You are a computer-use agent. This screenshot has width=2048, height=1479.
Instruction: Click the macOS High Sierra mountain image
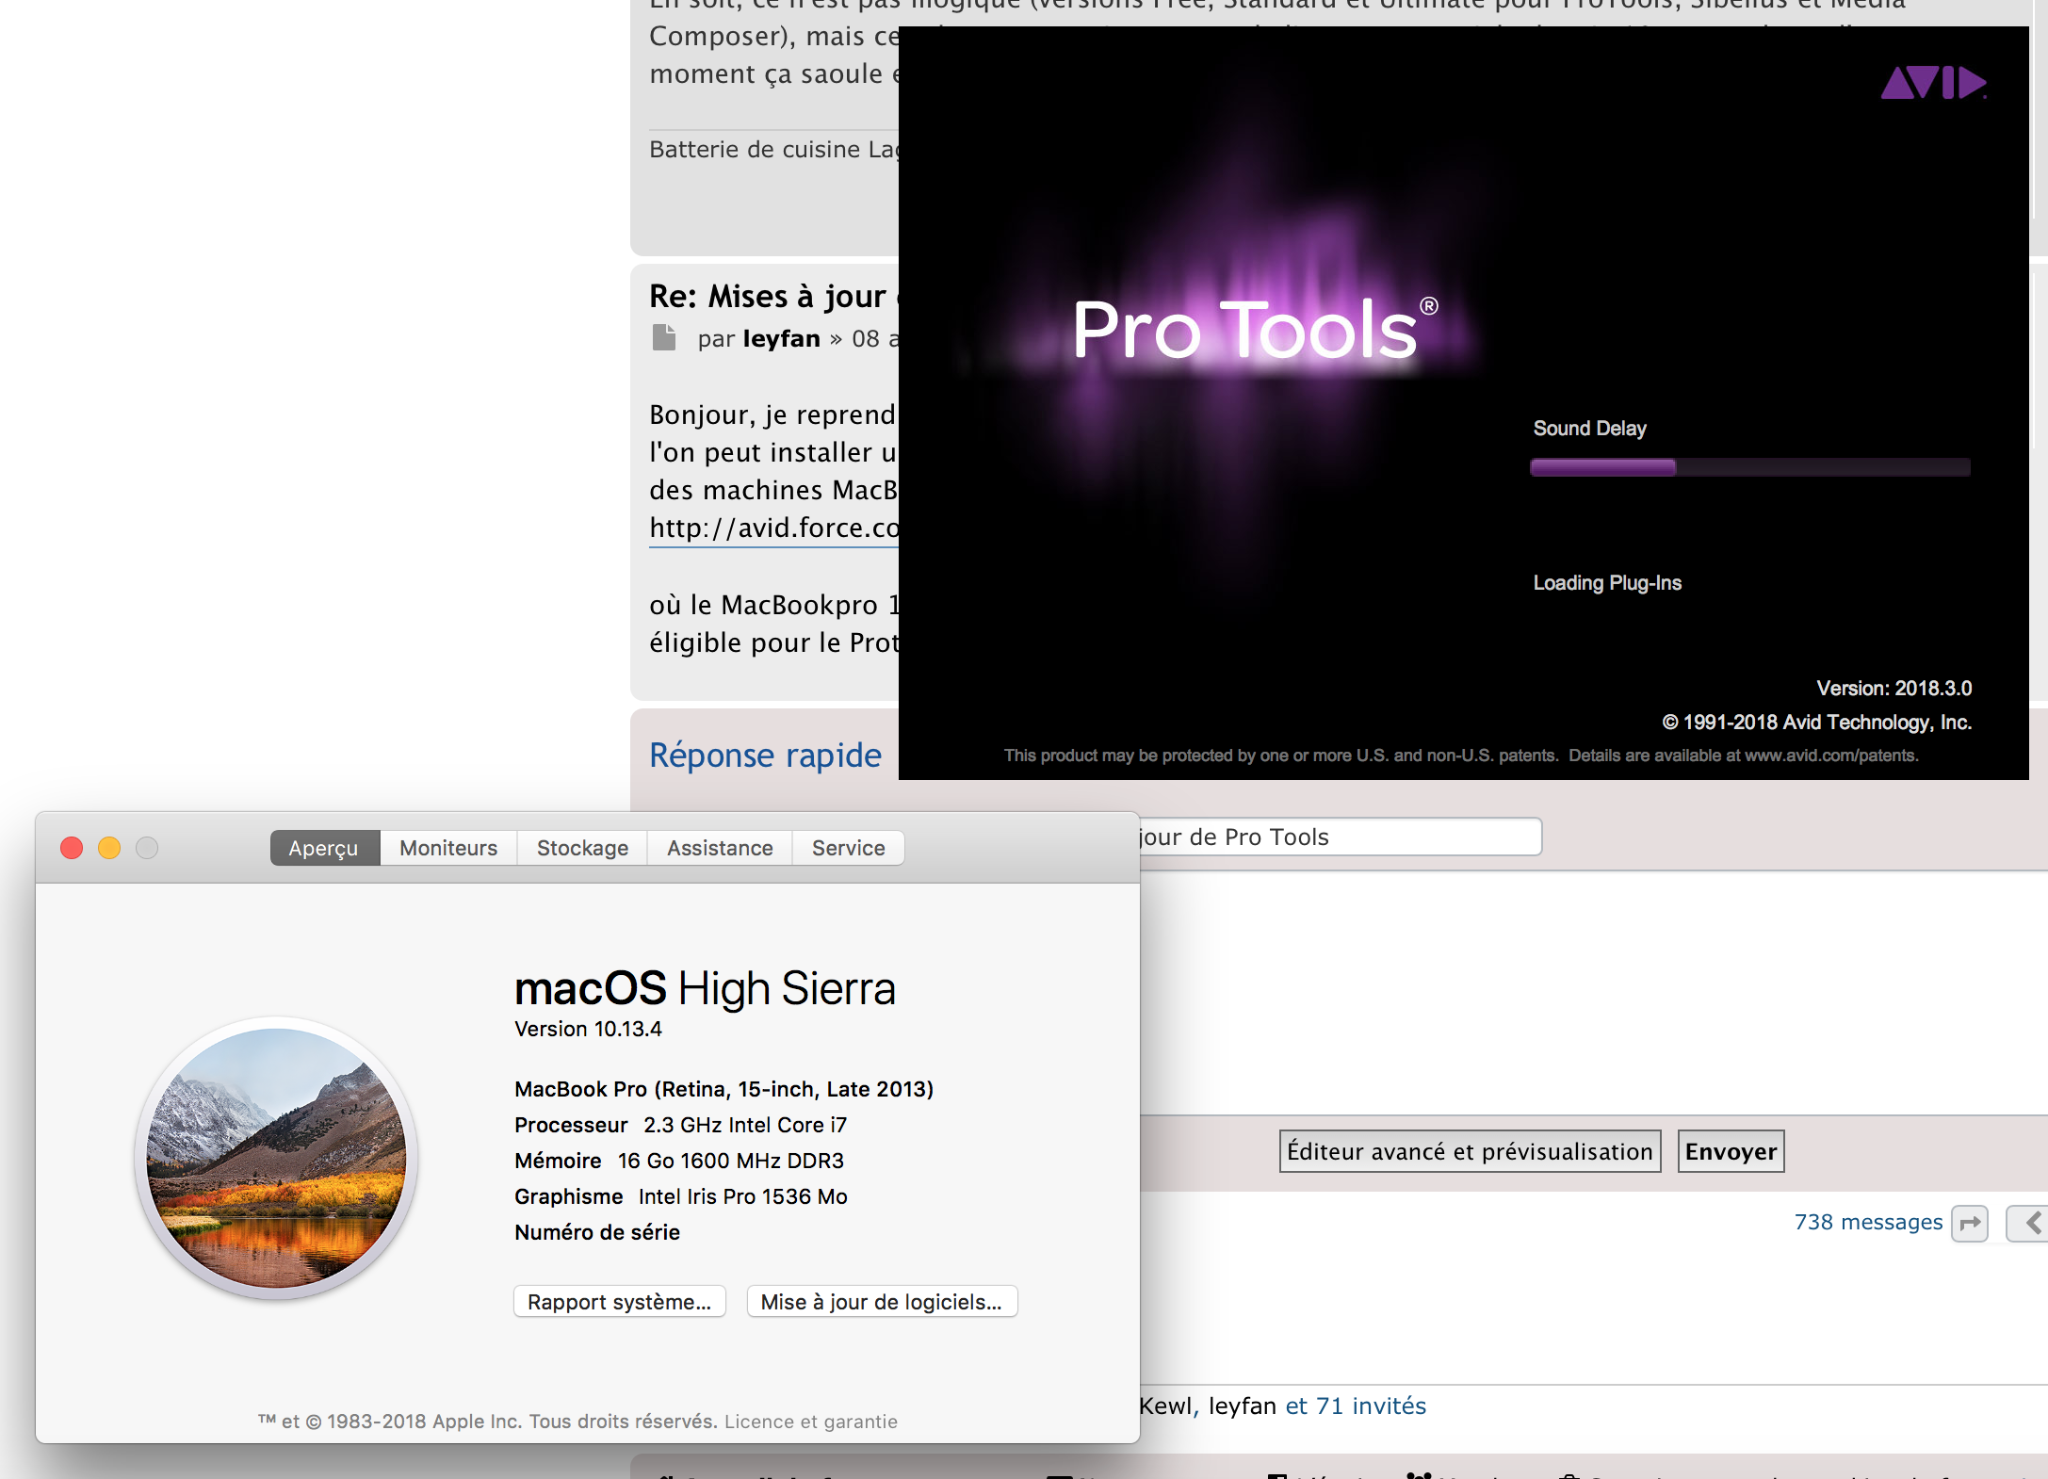[x=276, y=1158]
